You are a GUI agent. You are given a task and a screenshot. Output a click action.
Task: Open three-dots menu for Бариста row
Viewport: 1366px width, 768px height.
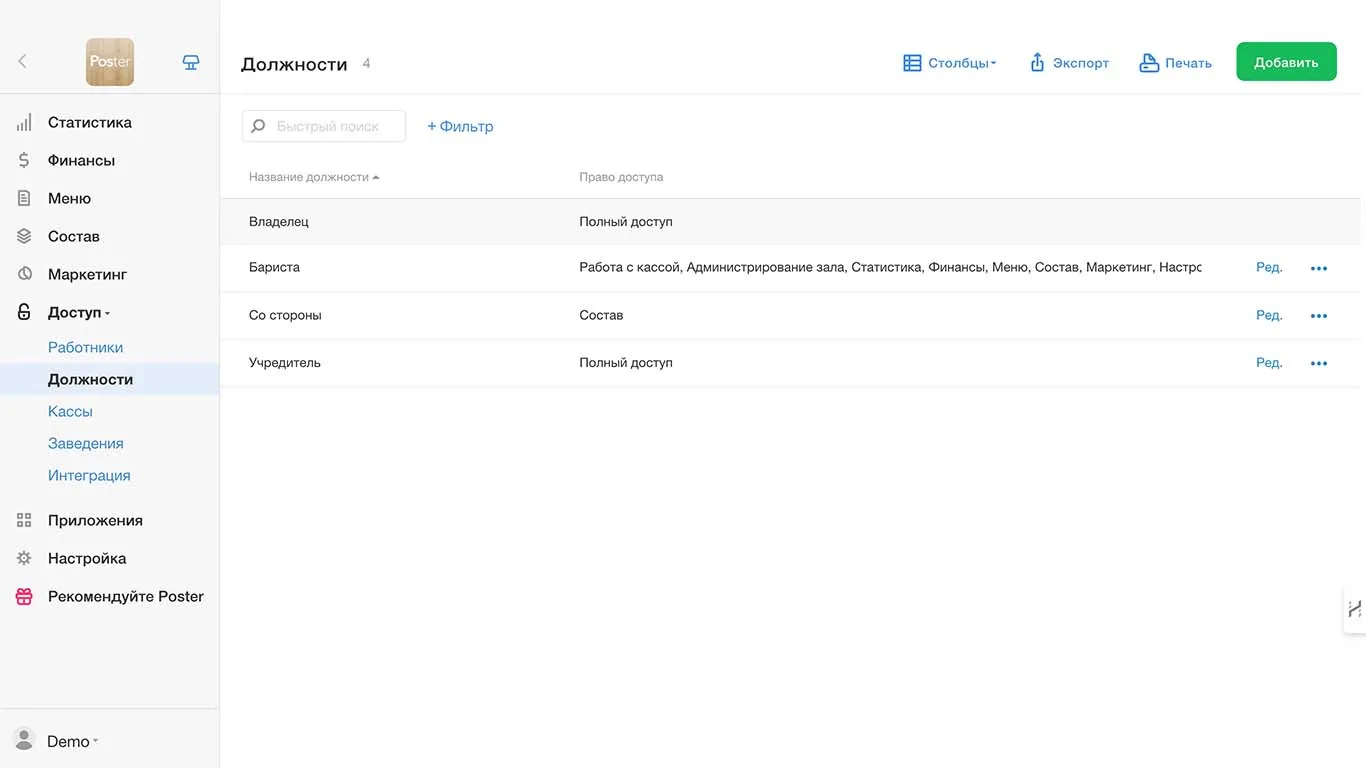coord(1319,268)
